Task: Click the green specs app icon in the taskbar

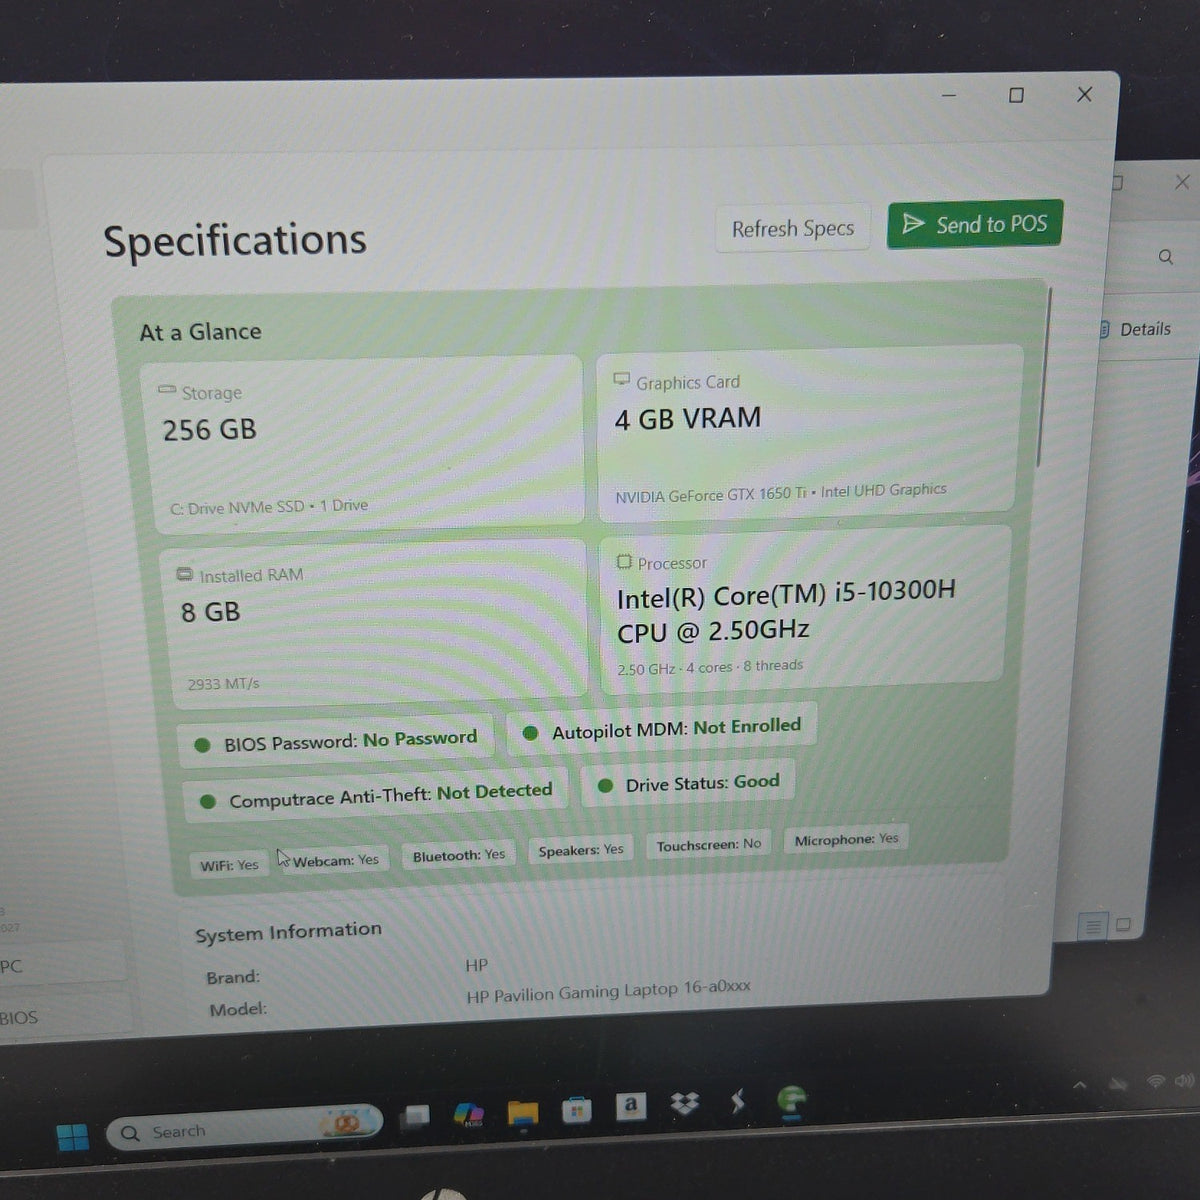Action: click(x=791, y=1100)
